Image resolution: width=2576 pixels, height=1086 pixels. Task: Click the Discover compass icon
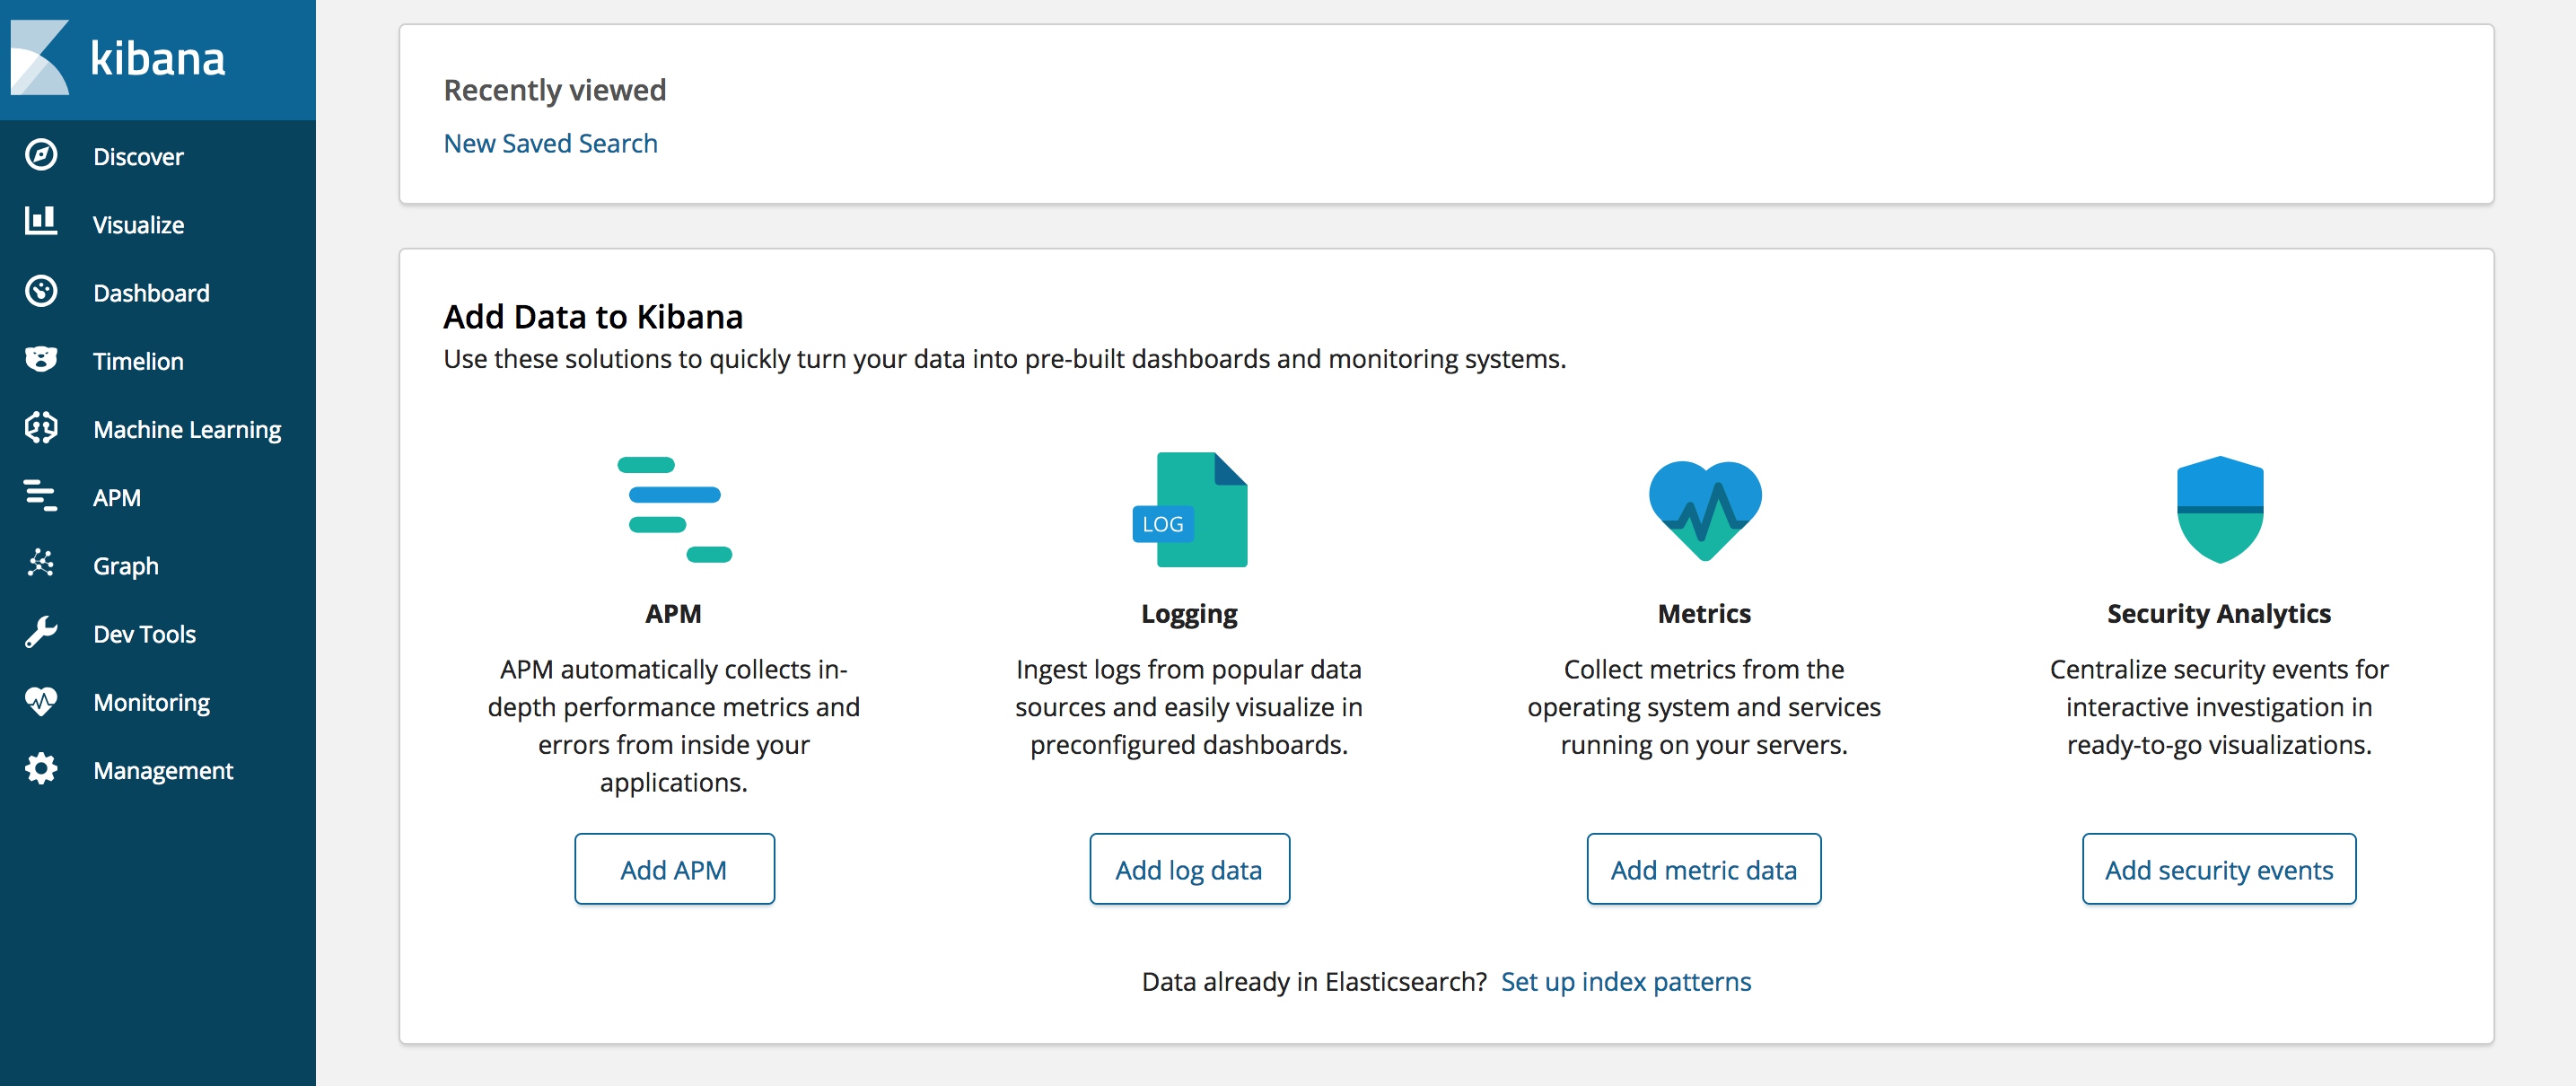click(41, 155)
